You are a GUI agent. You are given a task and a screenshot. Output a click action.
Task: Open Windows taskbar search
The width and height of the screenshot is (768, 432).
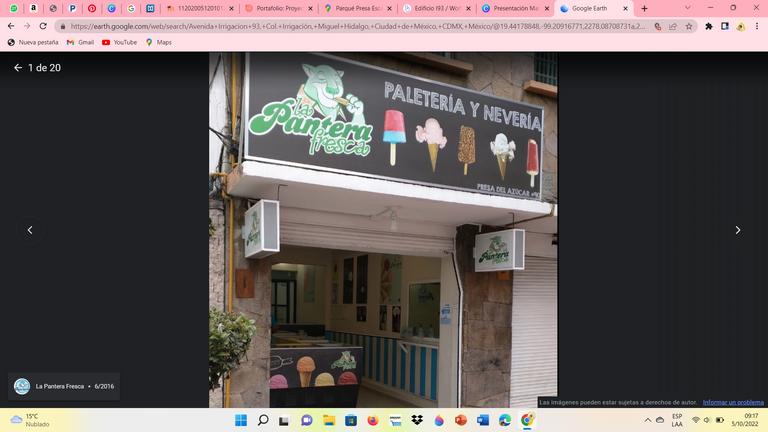click(263, 420)
